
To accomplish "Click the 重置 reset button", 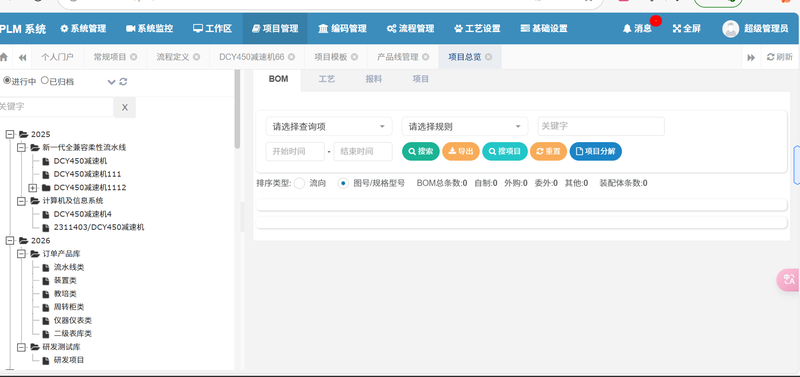I will click(548, 152).
